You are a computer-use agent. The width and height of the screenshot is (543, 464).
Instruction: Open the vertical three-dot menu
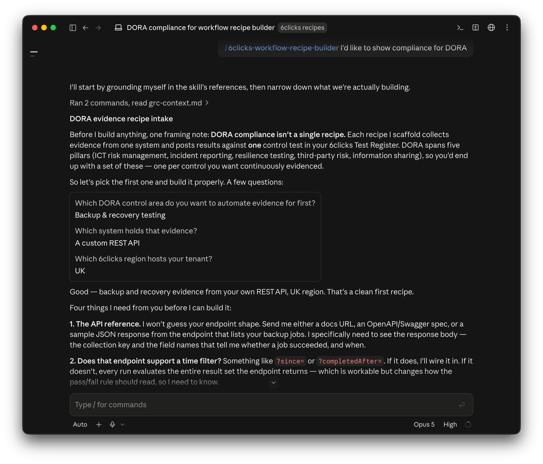(x=507, y=27)
